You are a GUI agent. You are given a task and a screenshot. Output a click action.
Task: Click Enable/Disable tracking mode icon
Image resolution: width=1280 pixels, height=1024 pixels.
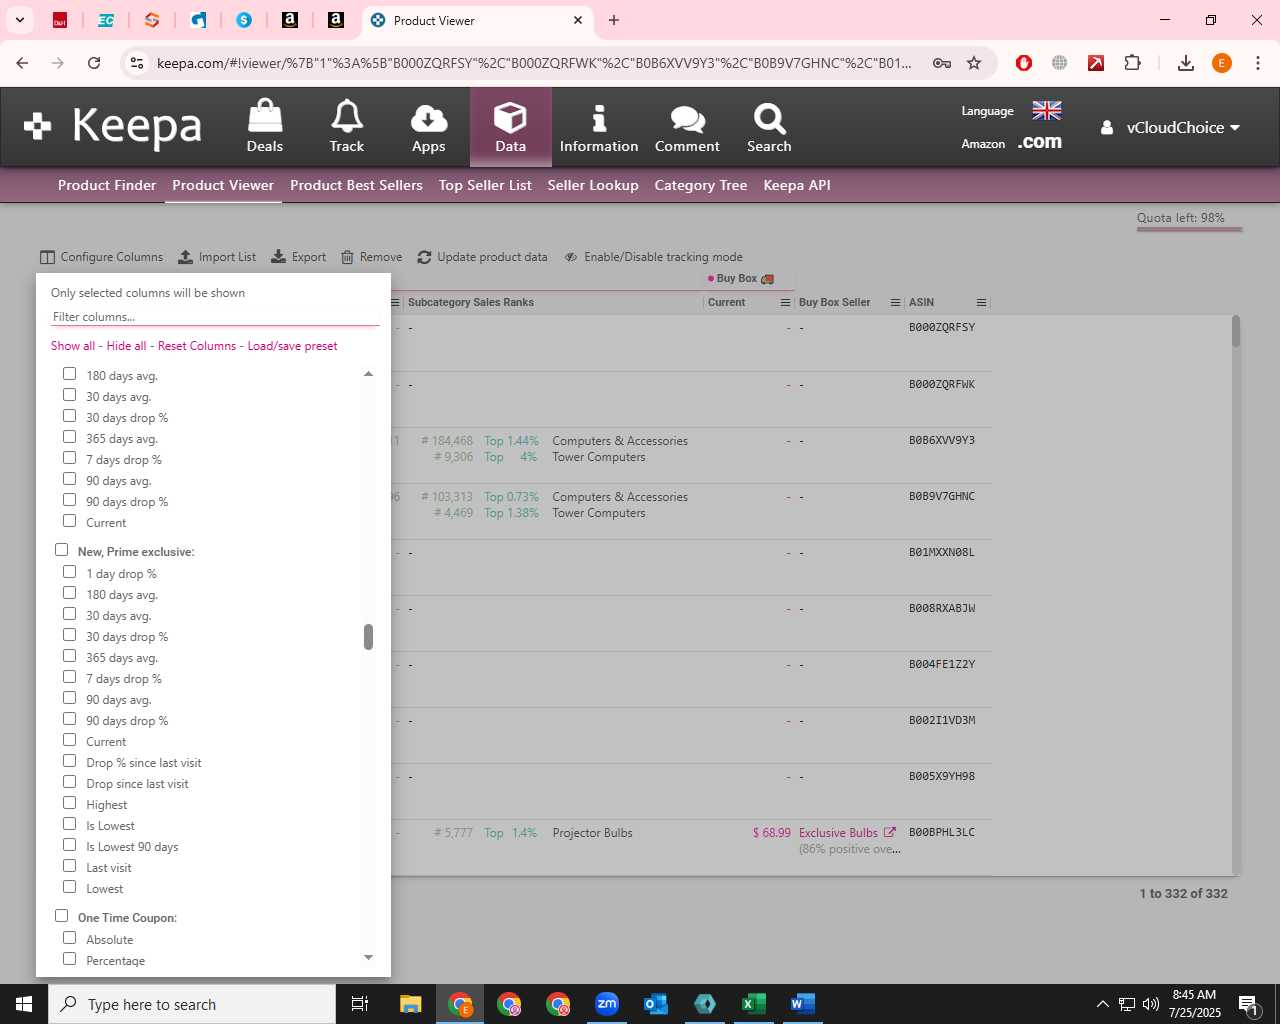(x=571, y=257)
